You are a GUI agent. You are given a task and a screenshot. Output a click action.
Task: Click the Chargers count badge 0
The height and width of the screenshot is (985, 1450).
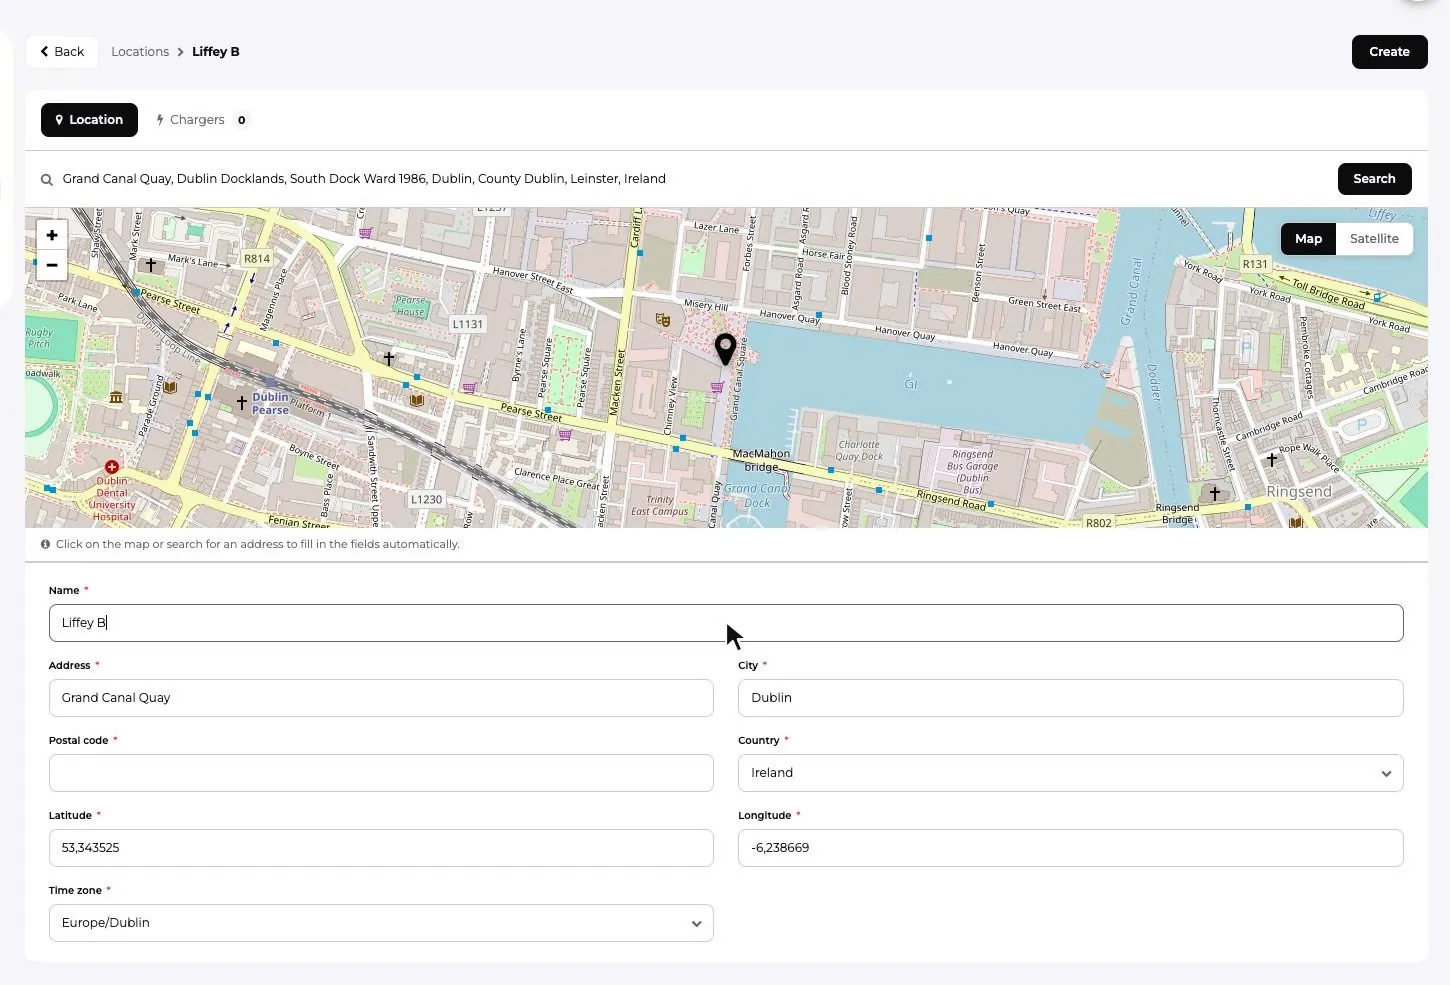[x=241, y=120]
